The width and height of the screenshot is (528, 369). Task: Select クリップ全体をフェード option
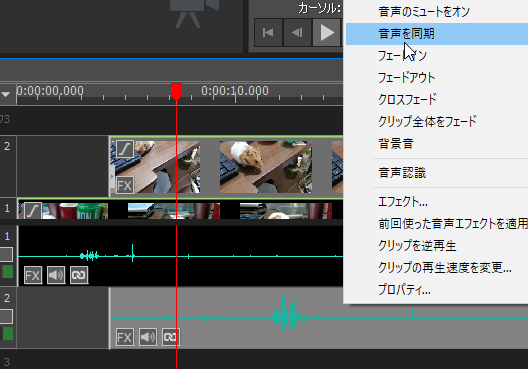[x=437, y=121]
